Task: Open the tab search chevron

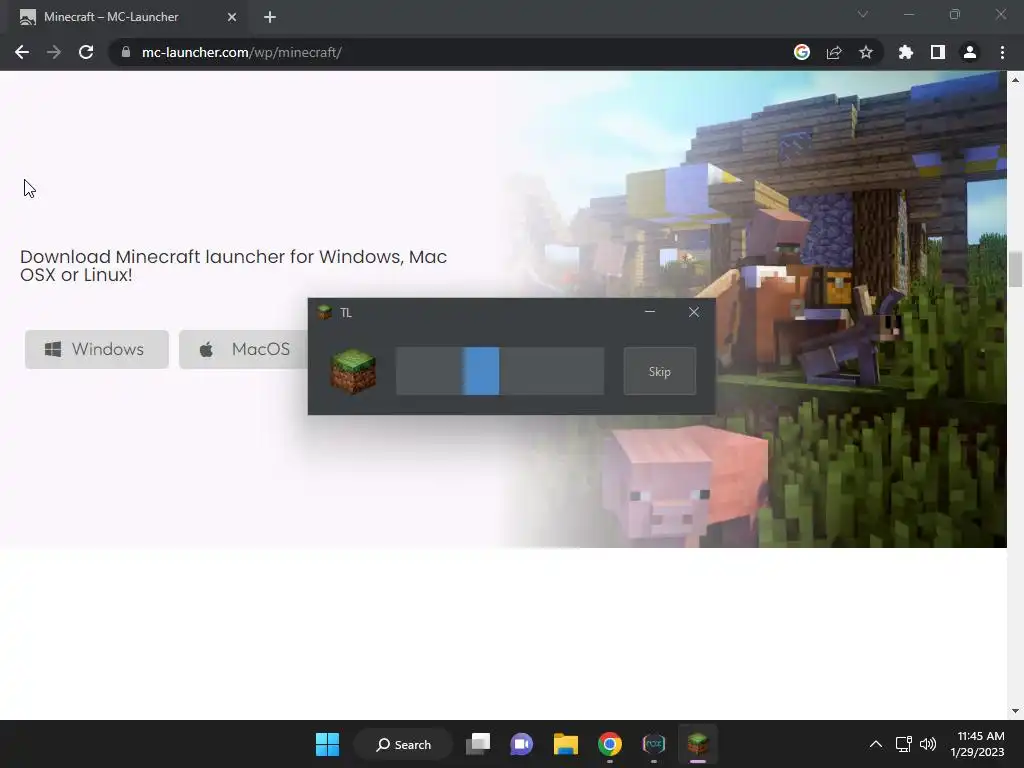Action: click(x=863, y=14)
